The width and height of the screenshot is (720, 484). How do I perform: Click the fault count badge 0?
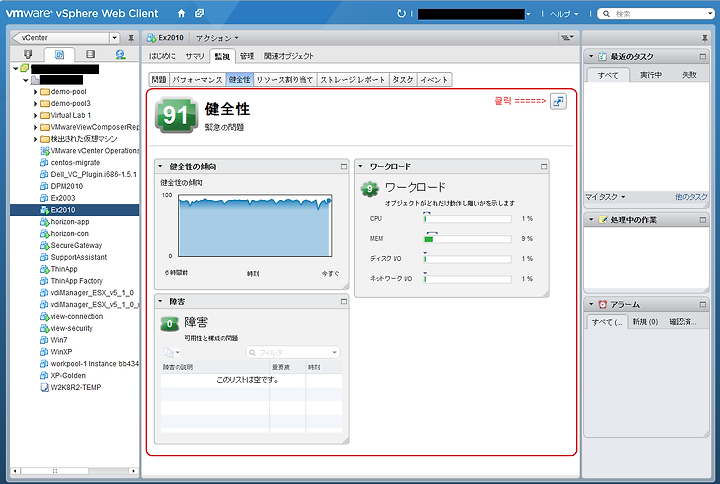[x=169, y=324]
